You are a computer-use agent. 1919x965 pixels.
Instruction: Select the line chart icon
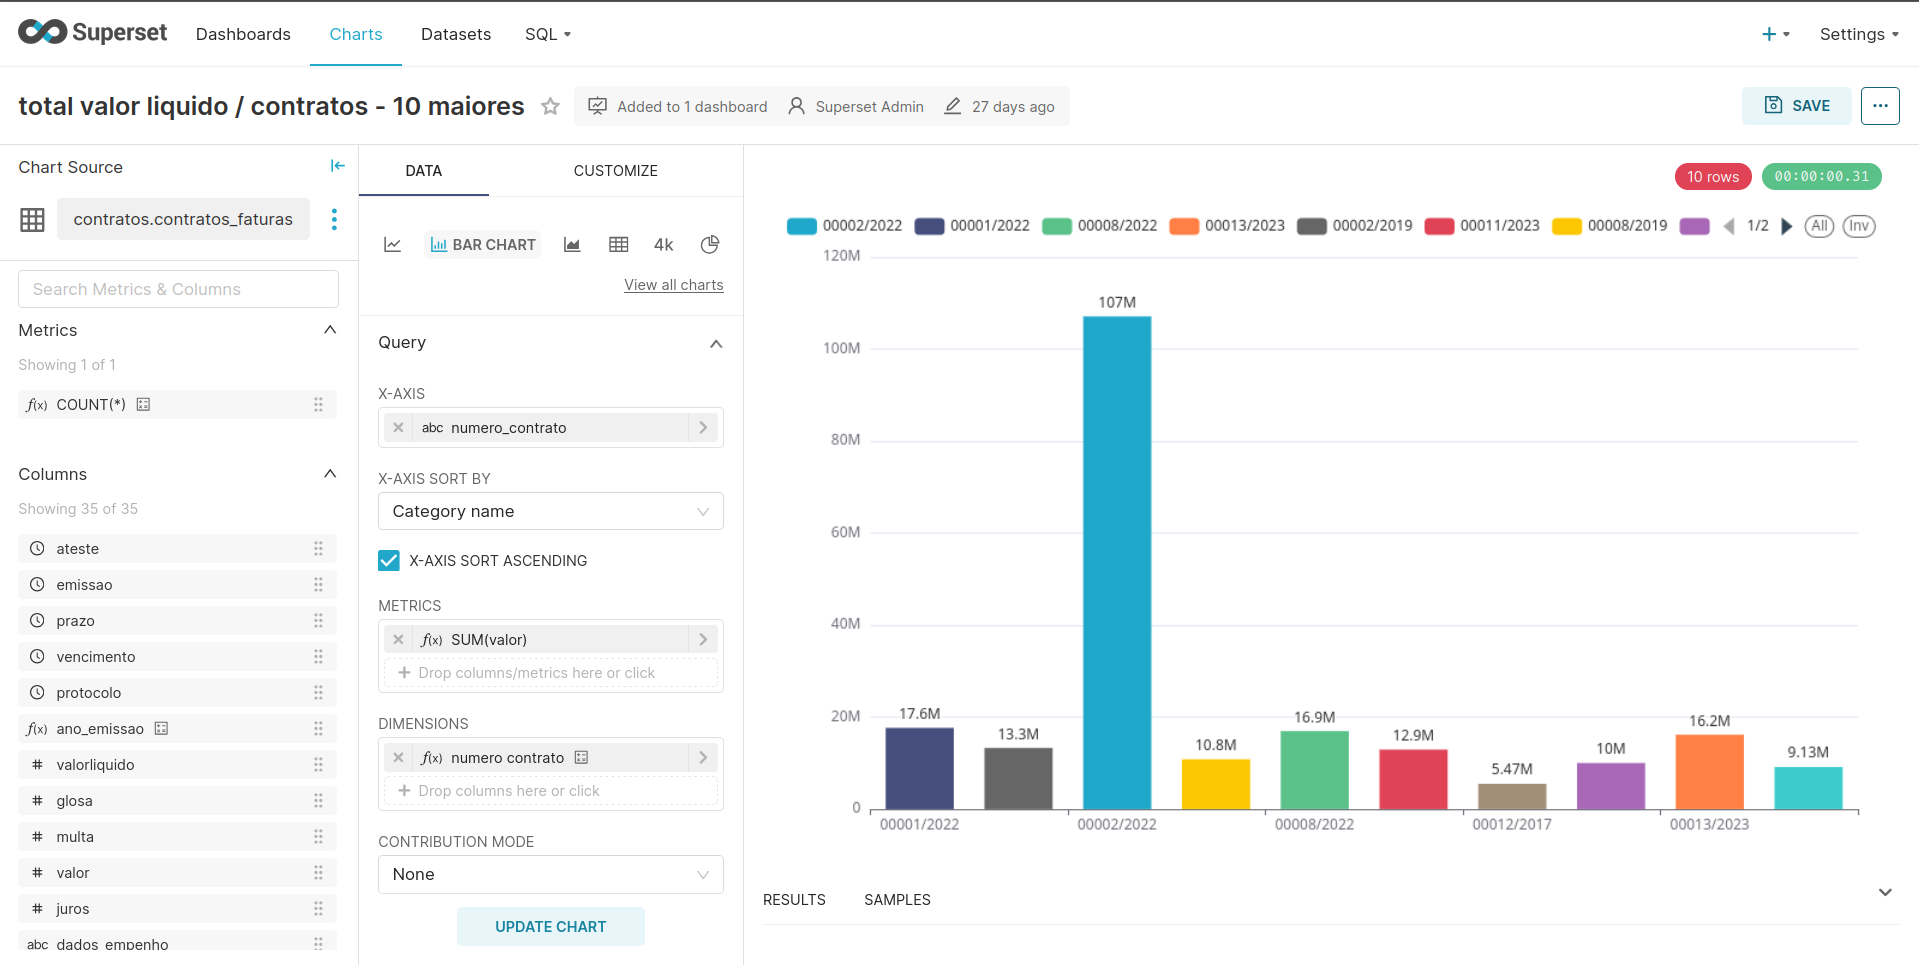pyautogui.click(x=393, y=245)
